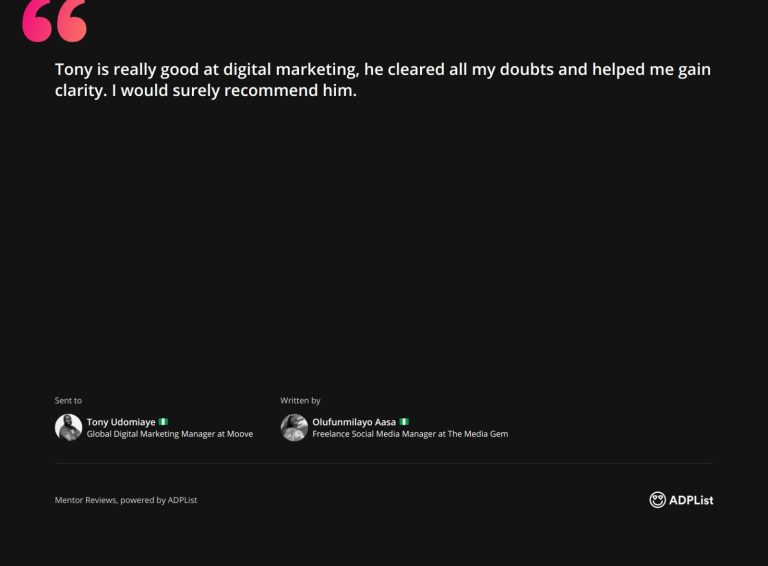768x566 pixels.
Task: Click the "Sent to" label
Action: [x=68, y=401]
